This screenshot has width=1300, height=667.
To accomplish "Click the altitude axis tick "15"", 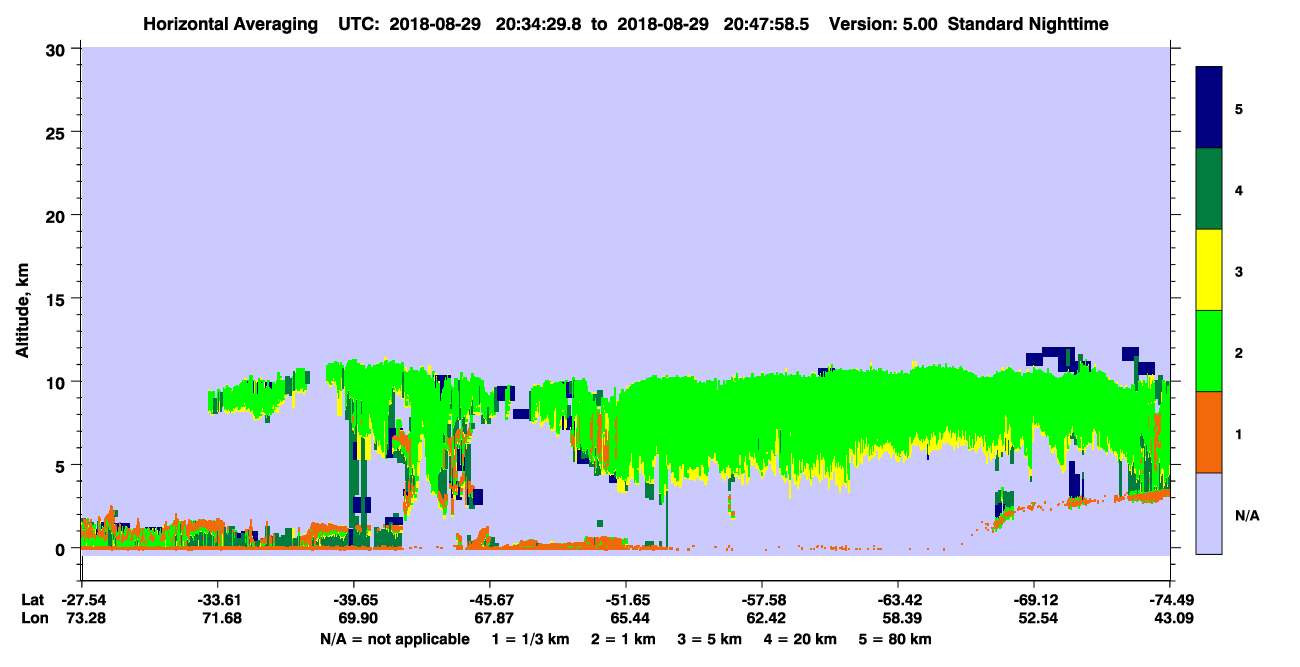I will [57, 299].
